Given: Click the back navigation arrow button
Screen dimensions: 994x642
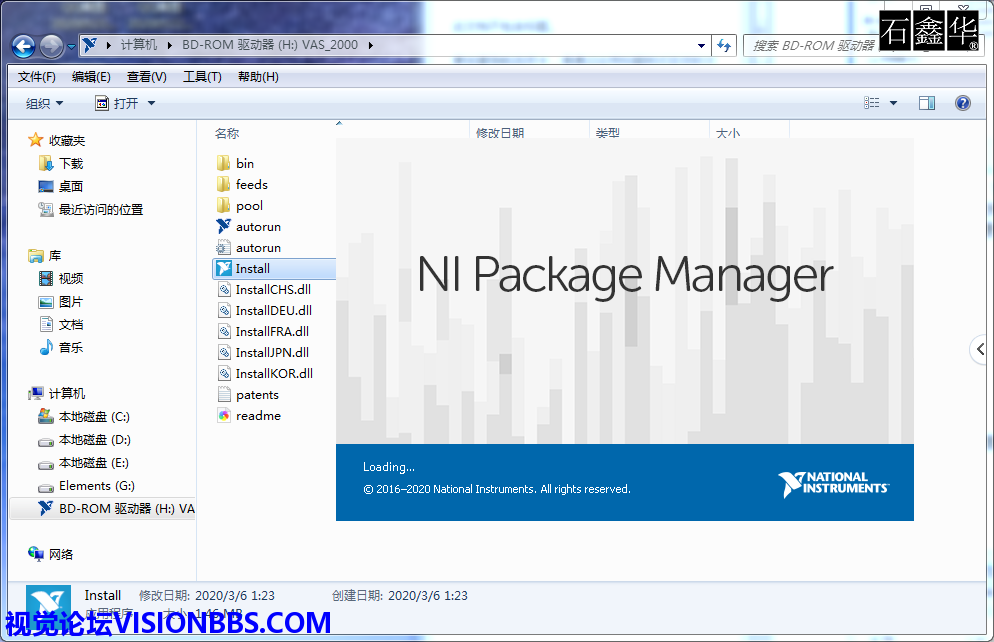Looking at the screenshot, I should click(x=24, y=45).
